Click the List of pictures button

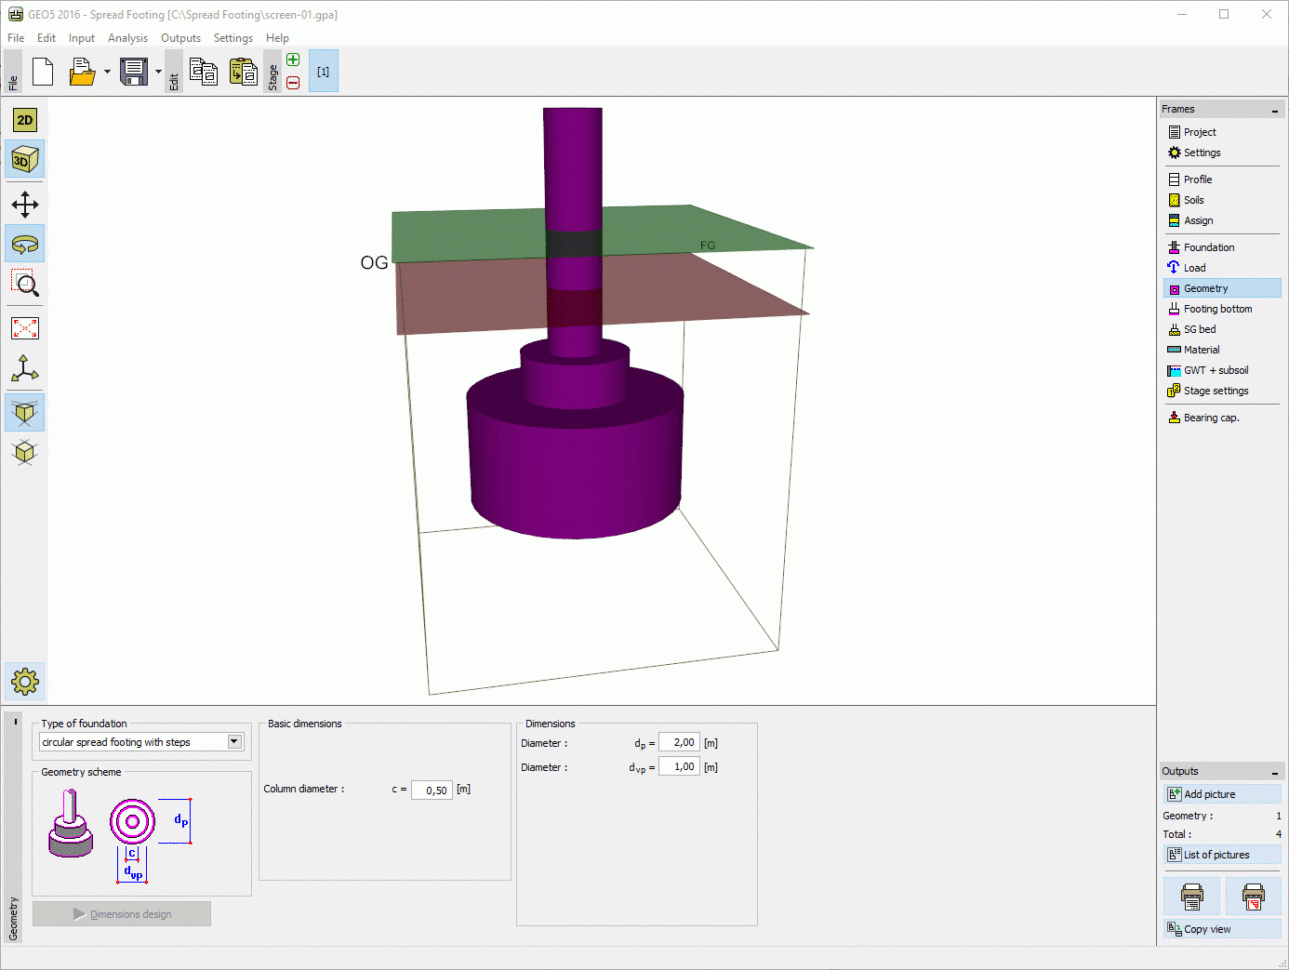pos(1221,854)
